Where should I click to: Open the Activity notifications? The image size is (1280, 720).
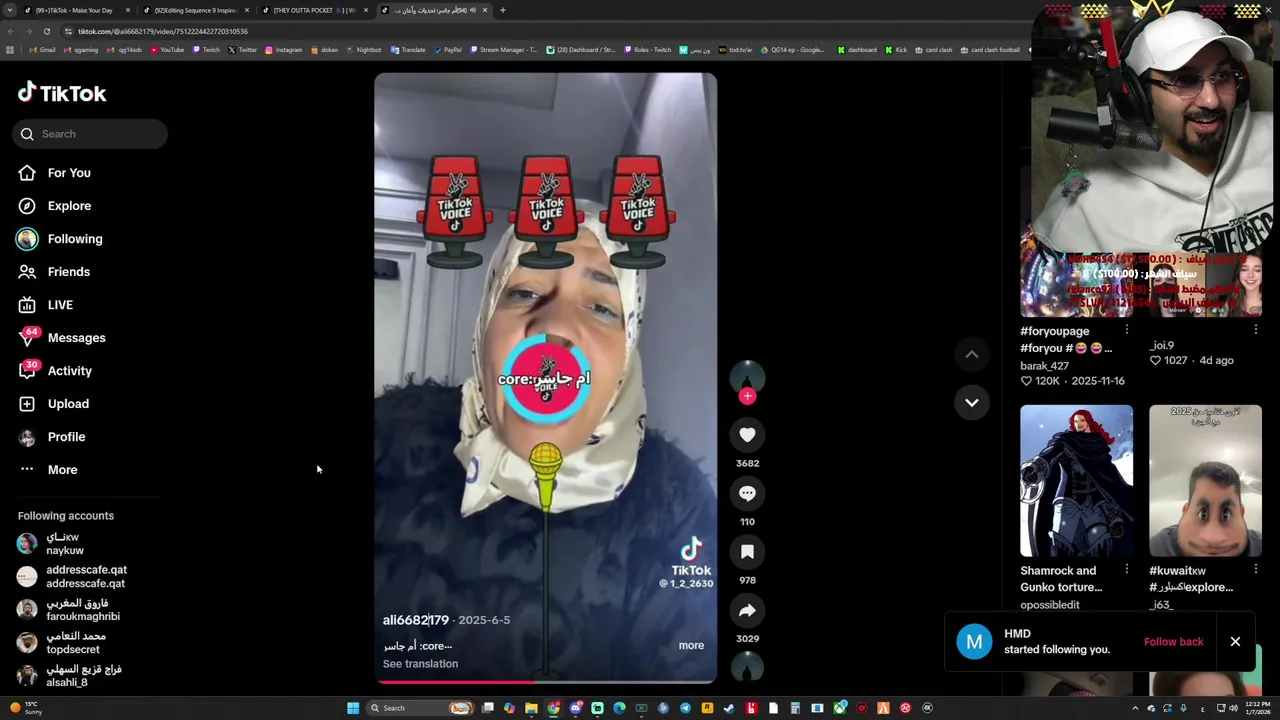tap(70, 371)
